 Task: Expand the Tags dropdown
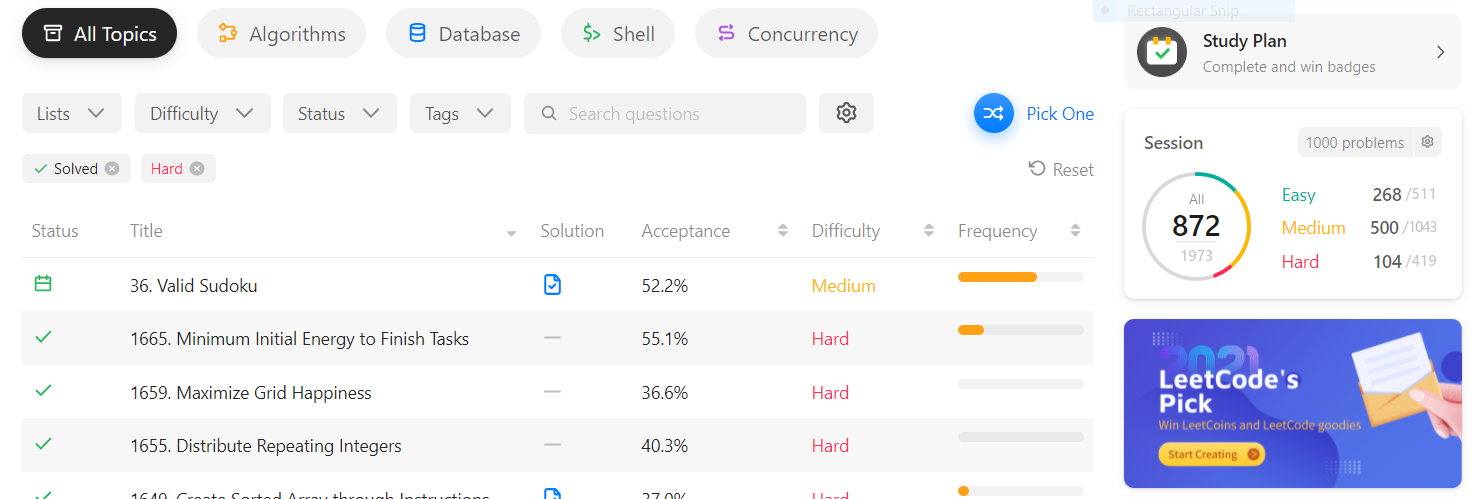[x=460, y=113]
